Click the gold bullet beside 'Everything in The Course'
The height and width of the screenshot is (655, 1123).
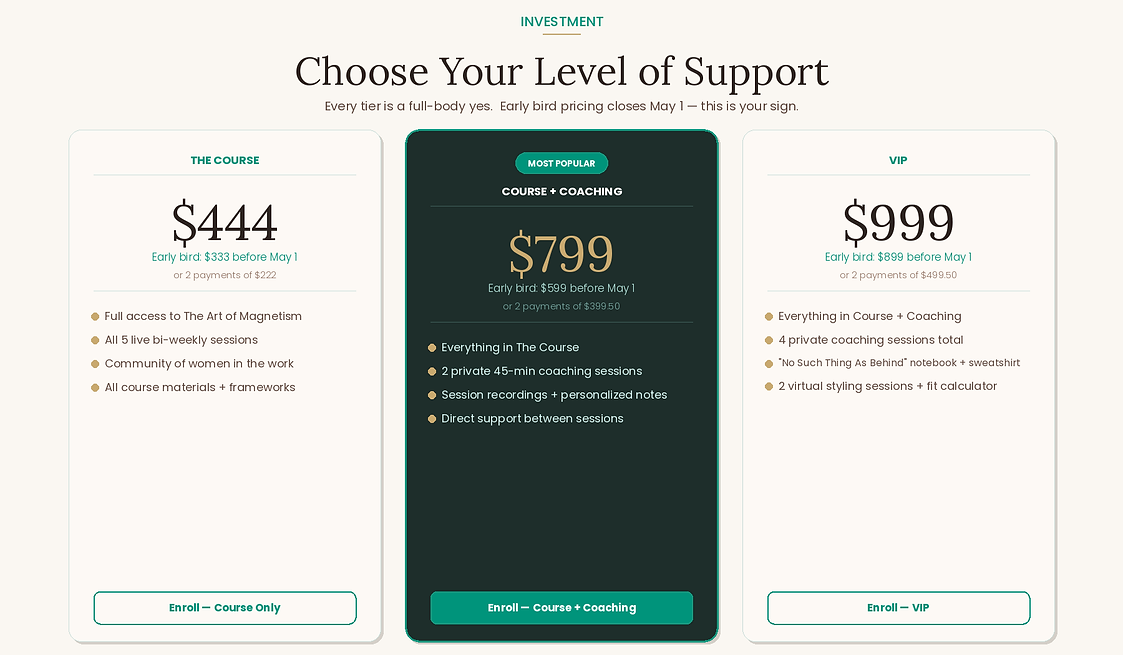pos(432,348)
